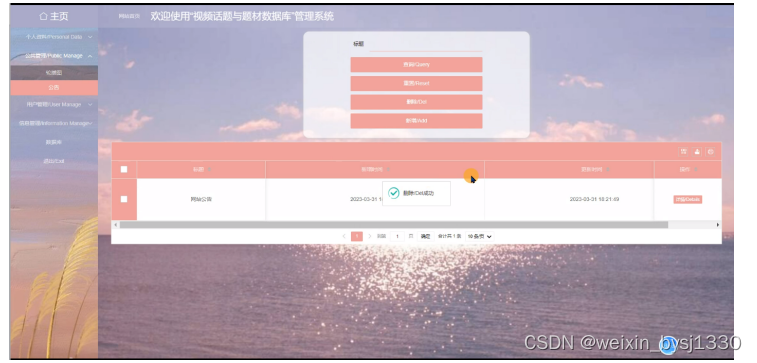Open the 数据库 sidebar item
757x363 pixels.
tap(54, 142)
